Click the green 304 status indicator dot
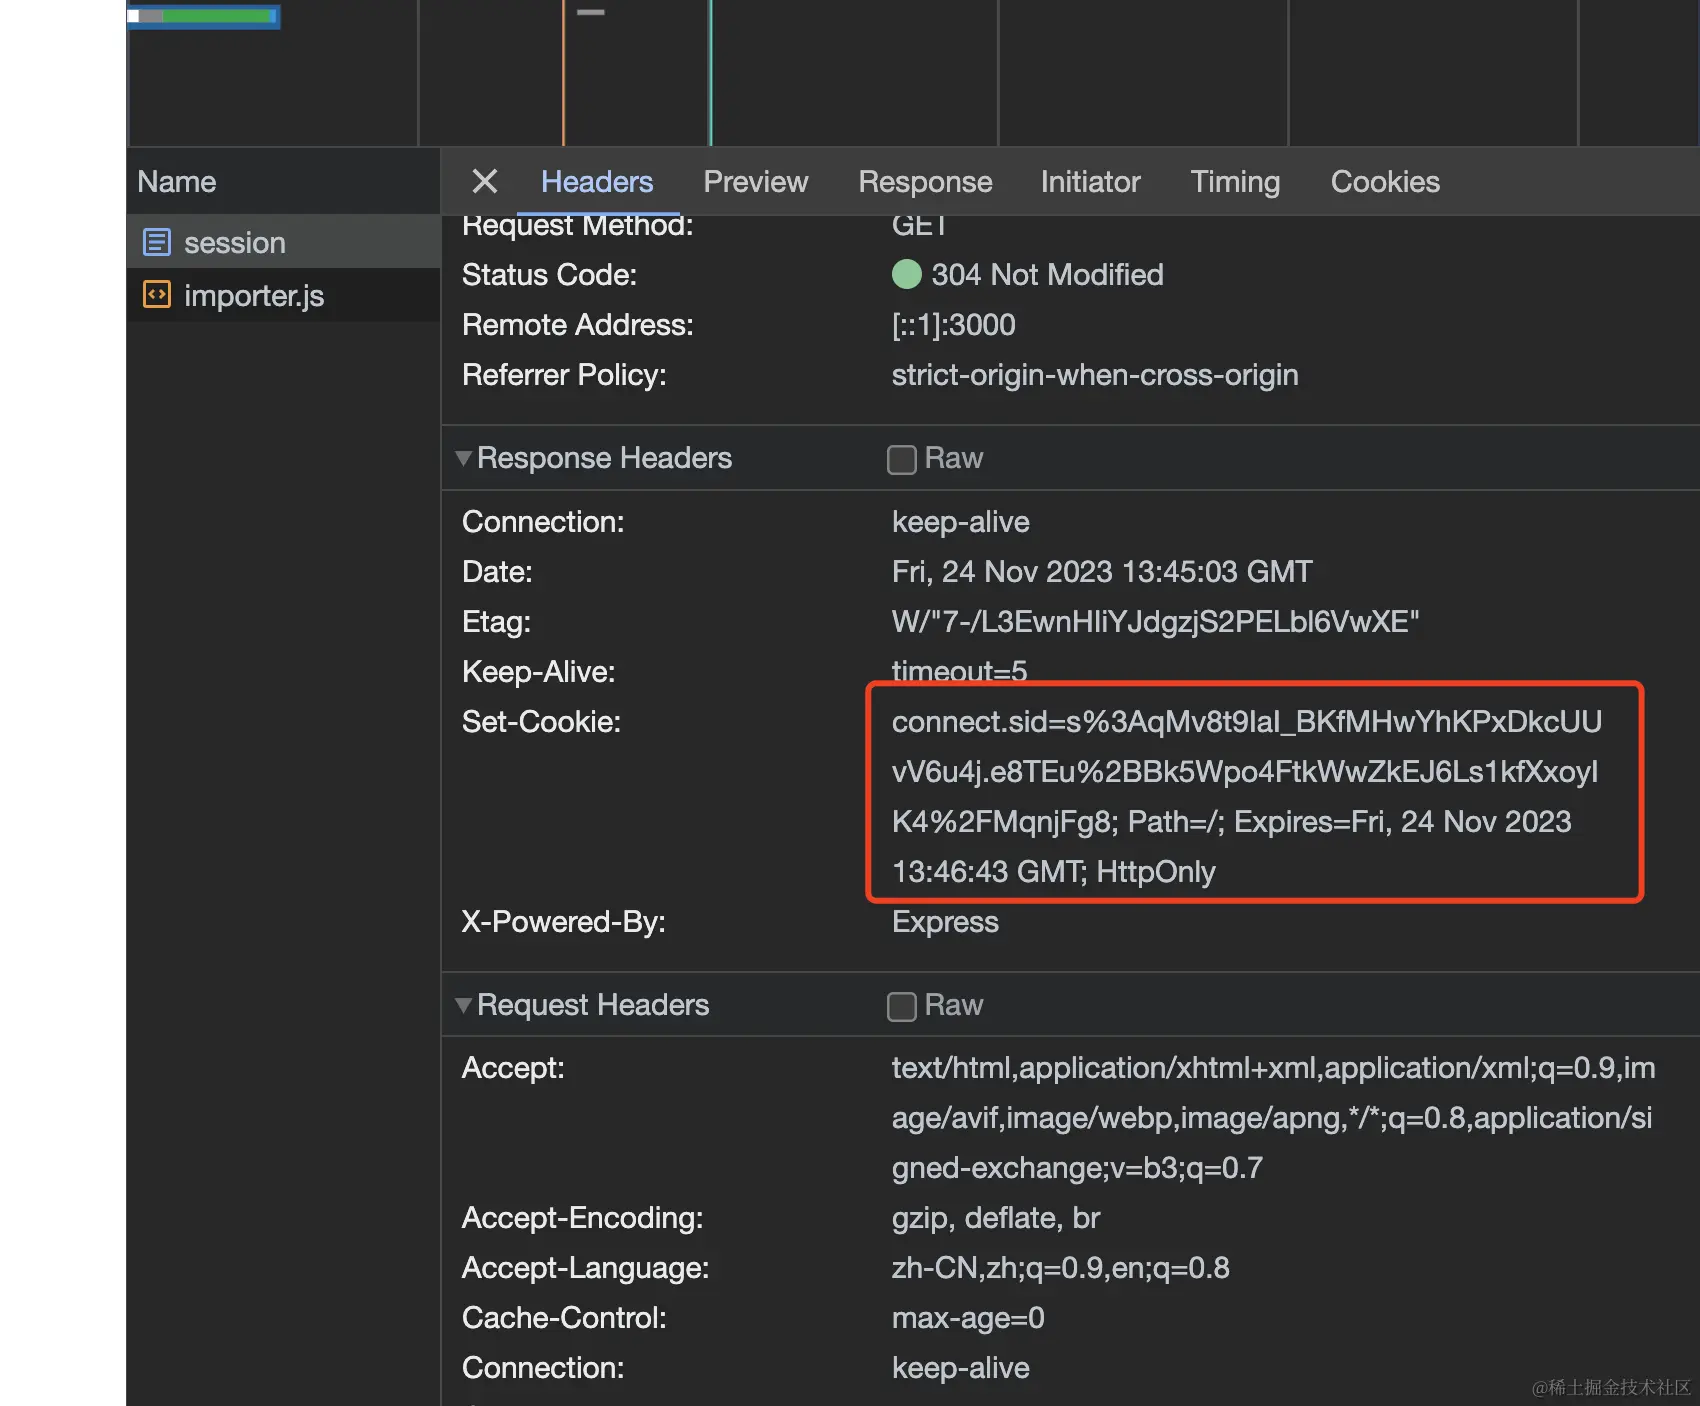The height and width of the screenshot is (1406, 1700). click(x=906, y=274)
